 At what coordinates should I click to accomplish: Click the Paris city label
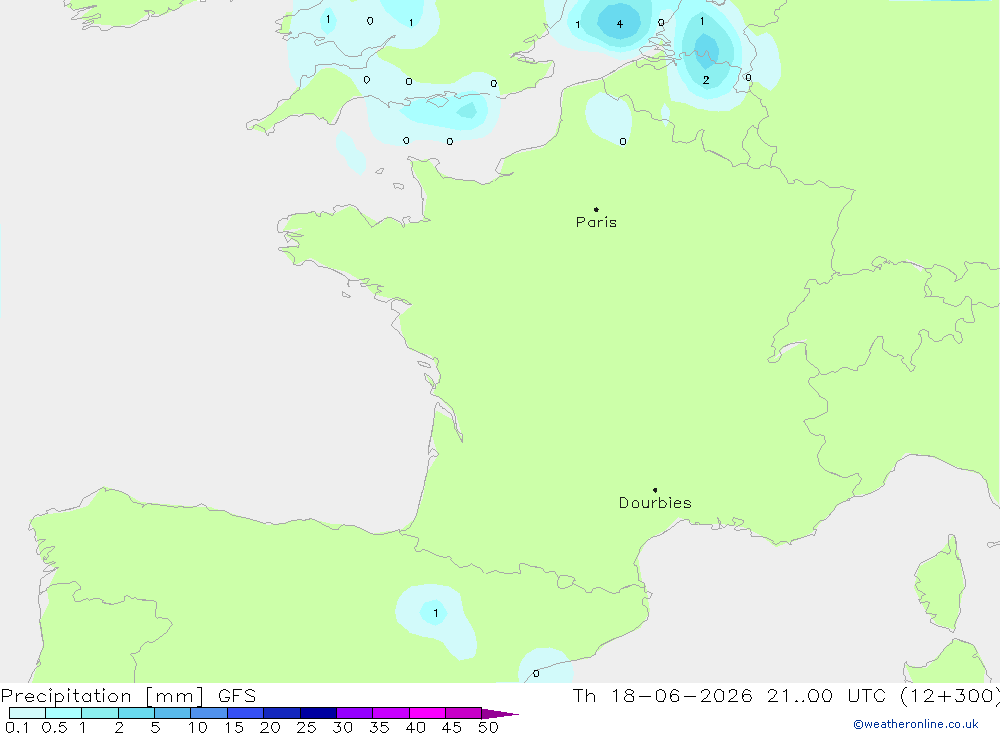(x=596, y=222)
